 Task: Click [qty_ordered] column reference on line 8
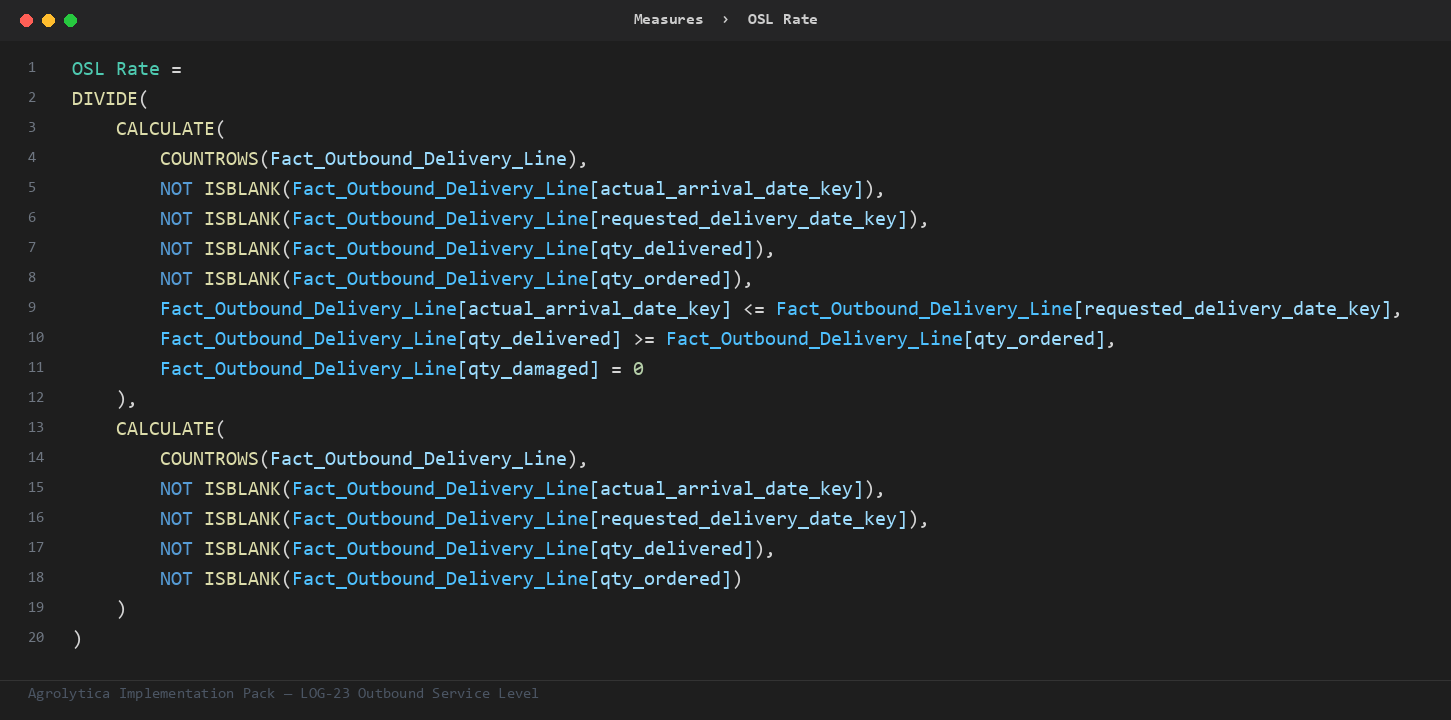tap(661, 279)
